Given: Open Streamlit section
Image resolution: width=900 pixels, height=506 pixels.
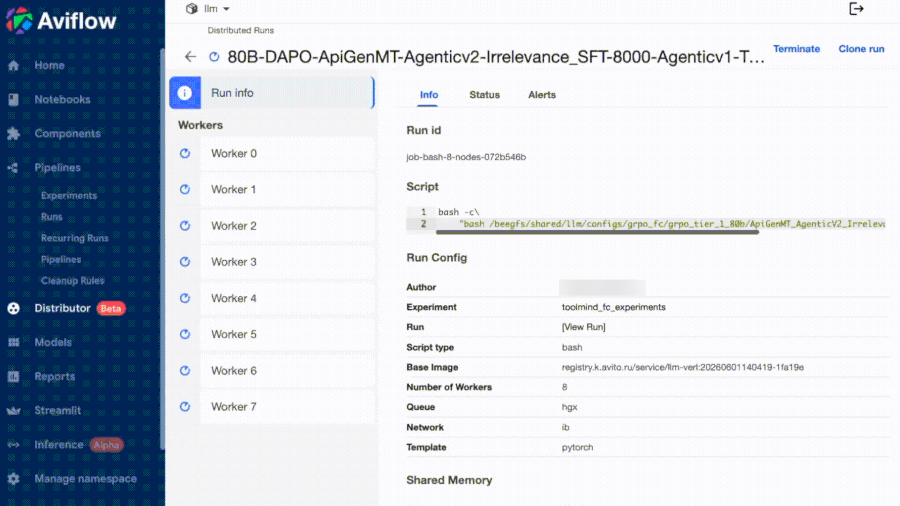Looking at the screenshot, I should [57, 411].
